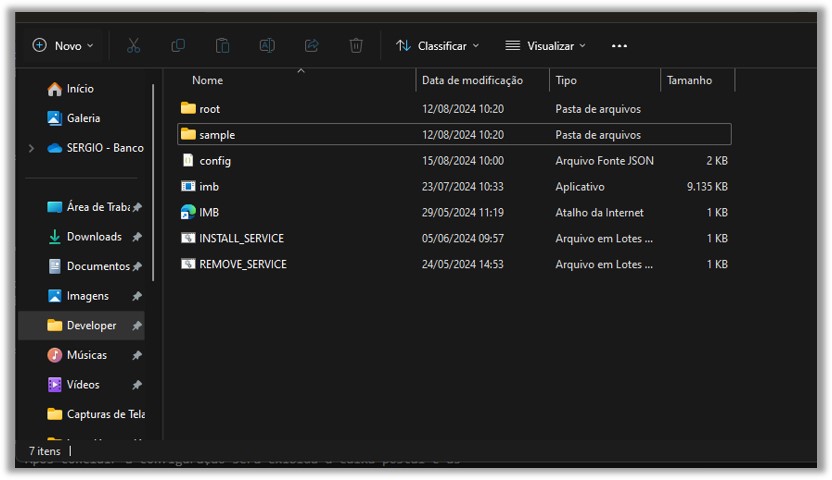Open the imb application file
Screen dimensions: 832x480
click(209, 187)
